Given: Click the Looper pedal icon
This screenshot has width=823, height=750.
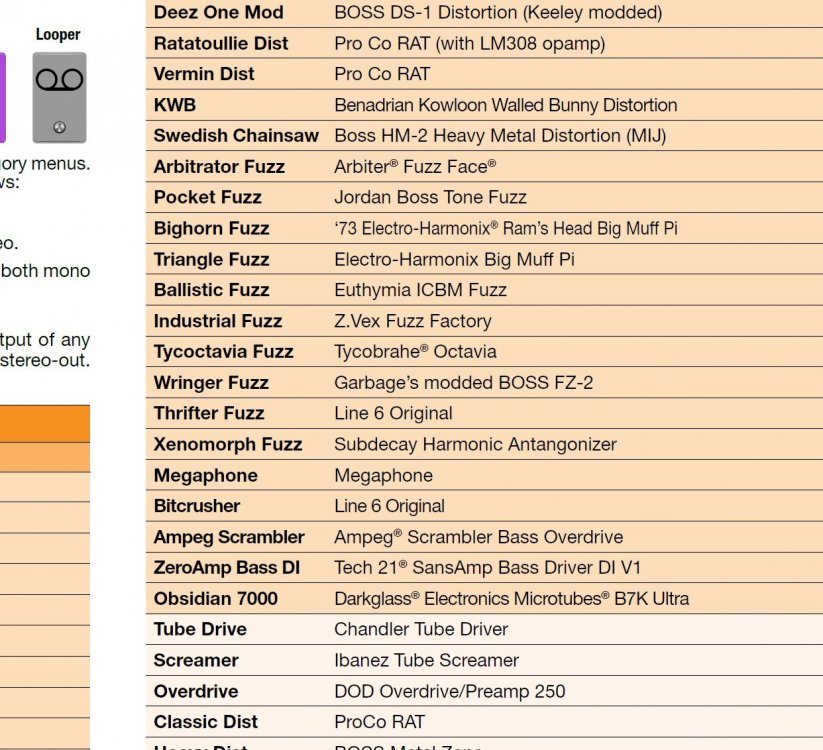Looking at the screenshot, I should click(59, 97).
